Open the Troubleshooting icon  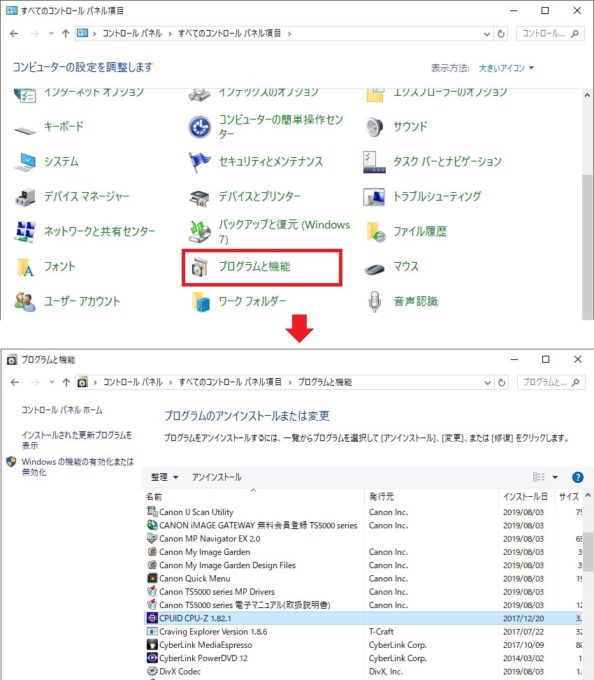click(374, 197)
